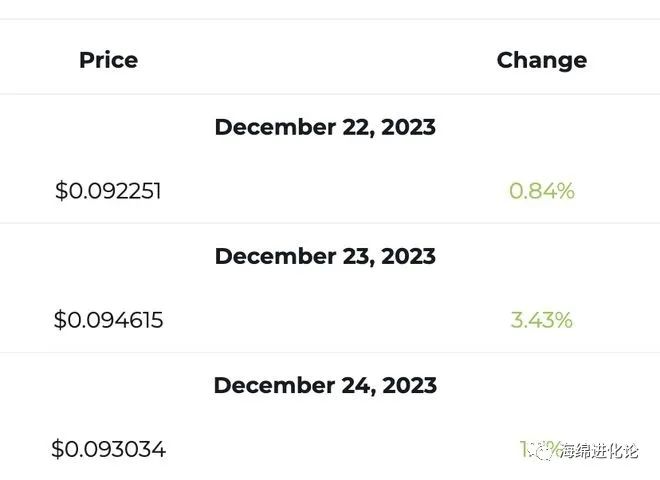
Task: Click the green 3.43% change value
Action: click(541, 320)
